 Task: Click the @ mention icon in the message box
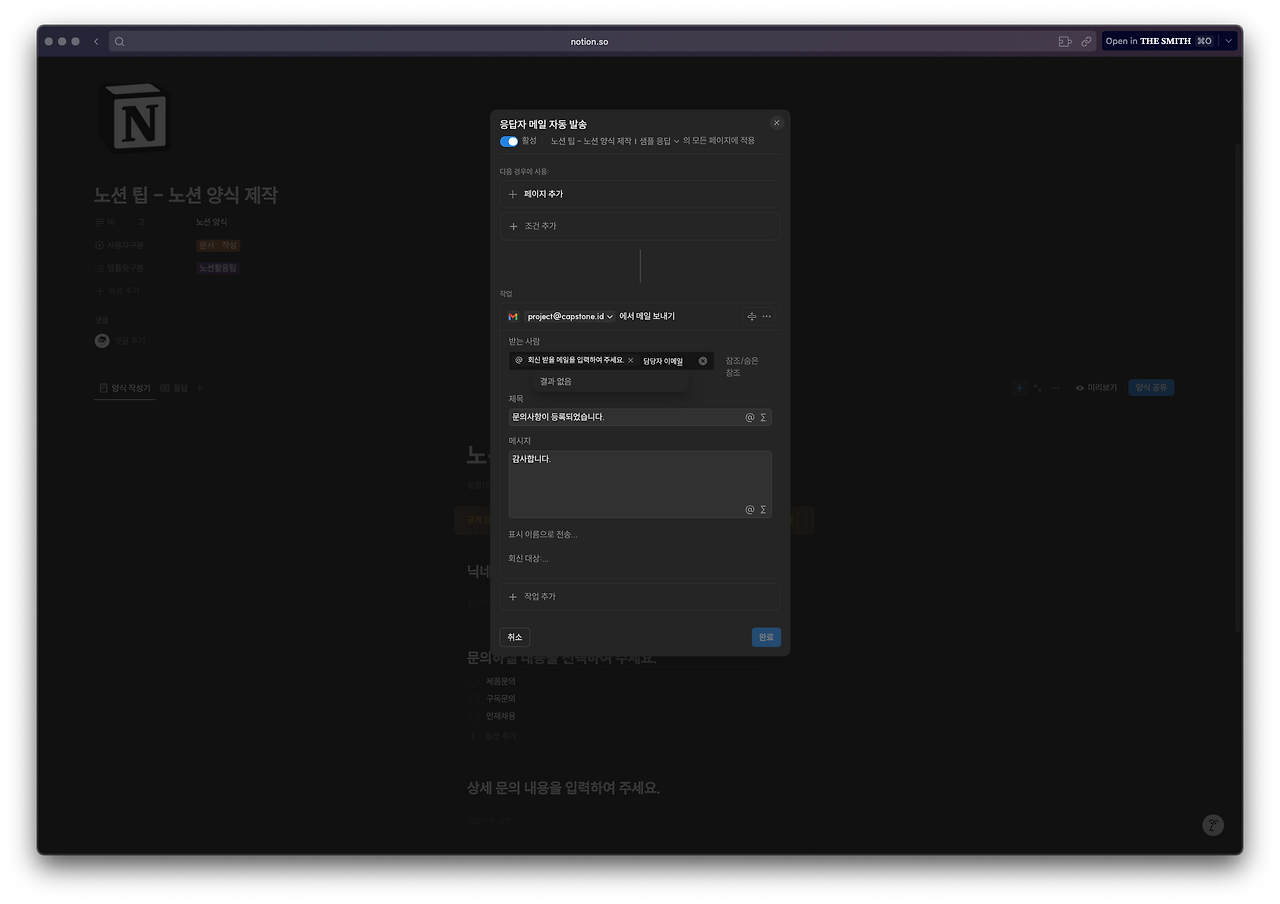(x=749, y=509)
